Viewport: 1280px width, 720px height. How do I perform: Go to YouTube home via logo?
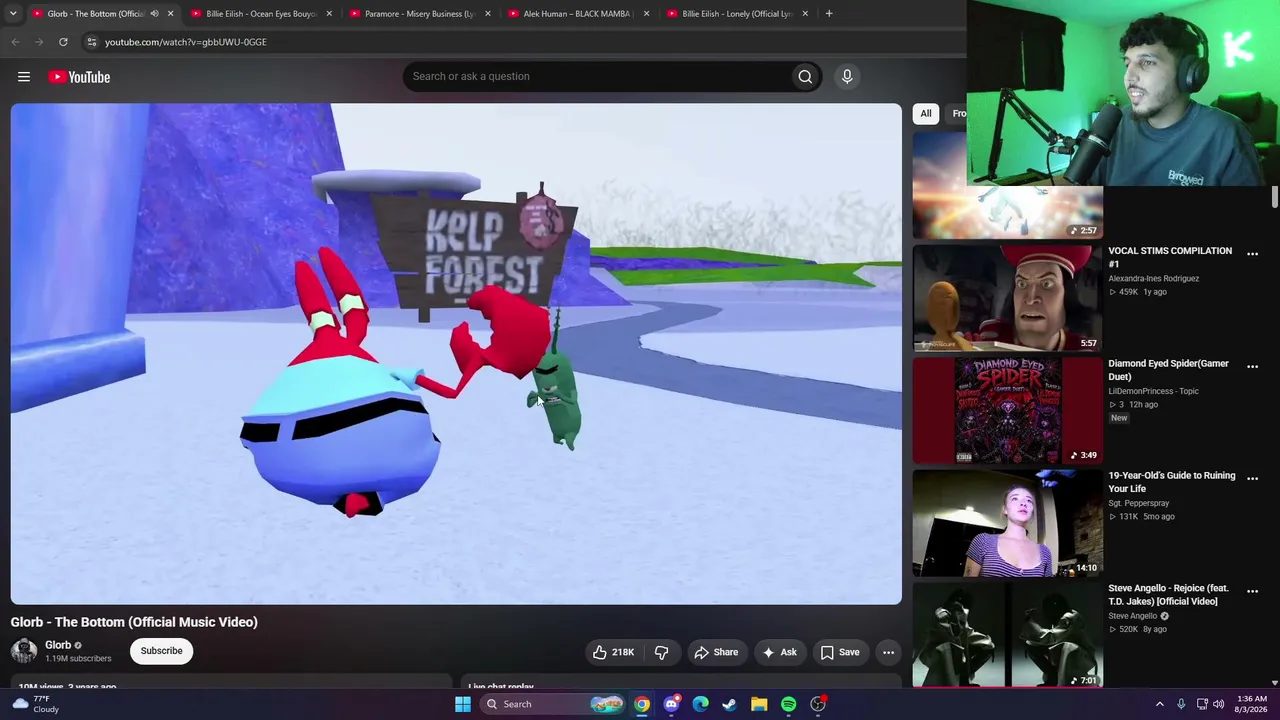(x=78, y=77)
